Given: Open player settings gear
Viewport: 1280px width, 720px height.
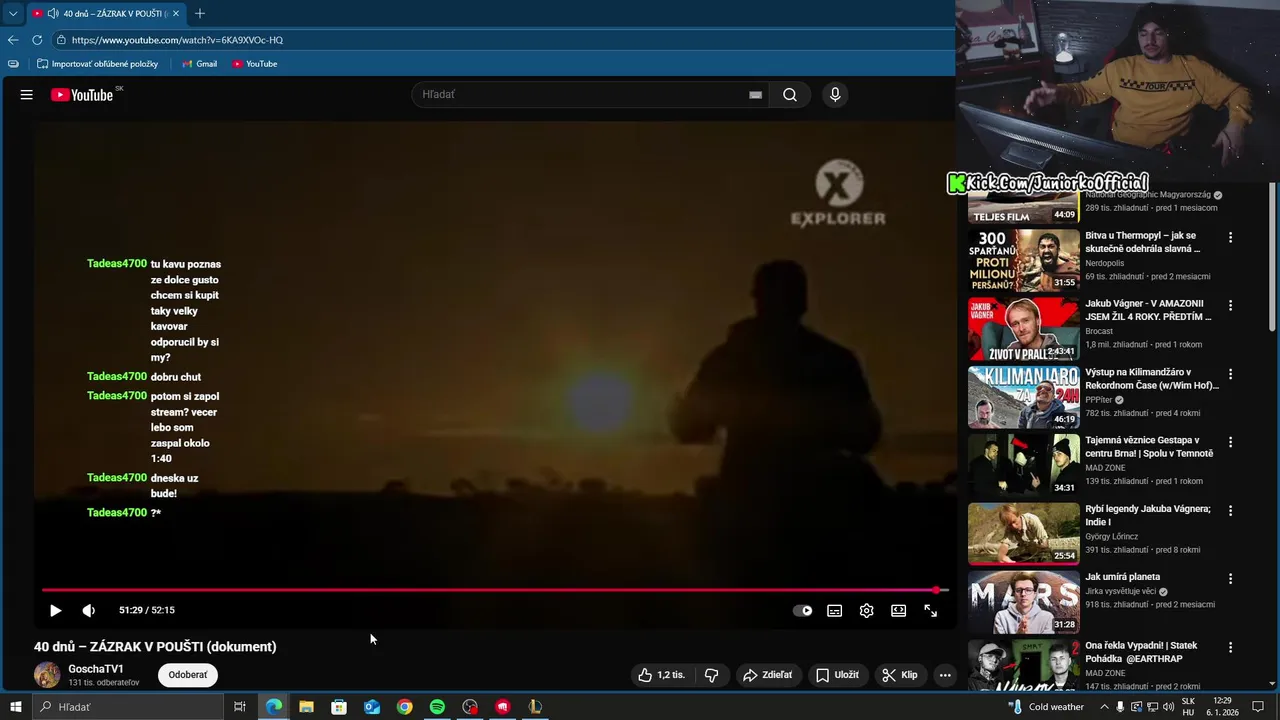Looking at the screenshot, I should 867,610.
